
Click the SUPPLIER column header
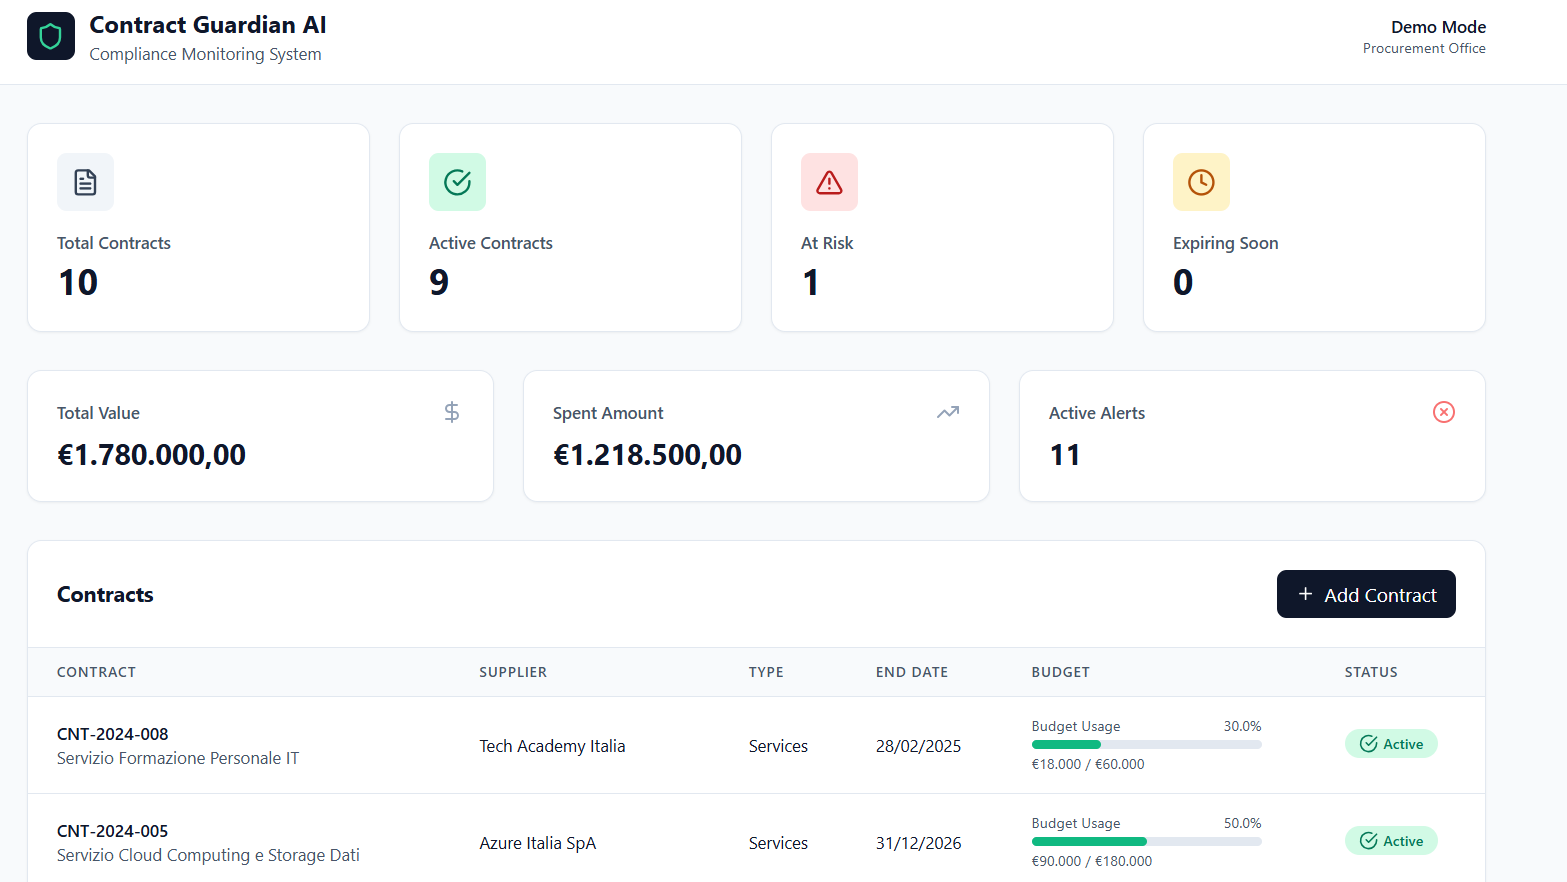coord(513,672)
